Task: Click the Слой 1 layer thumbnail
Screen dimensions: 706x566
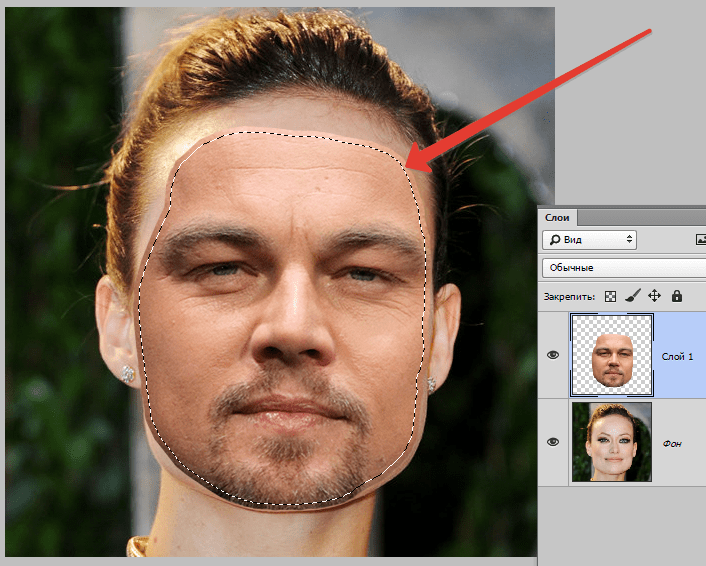Action: [x=611, y=355]
